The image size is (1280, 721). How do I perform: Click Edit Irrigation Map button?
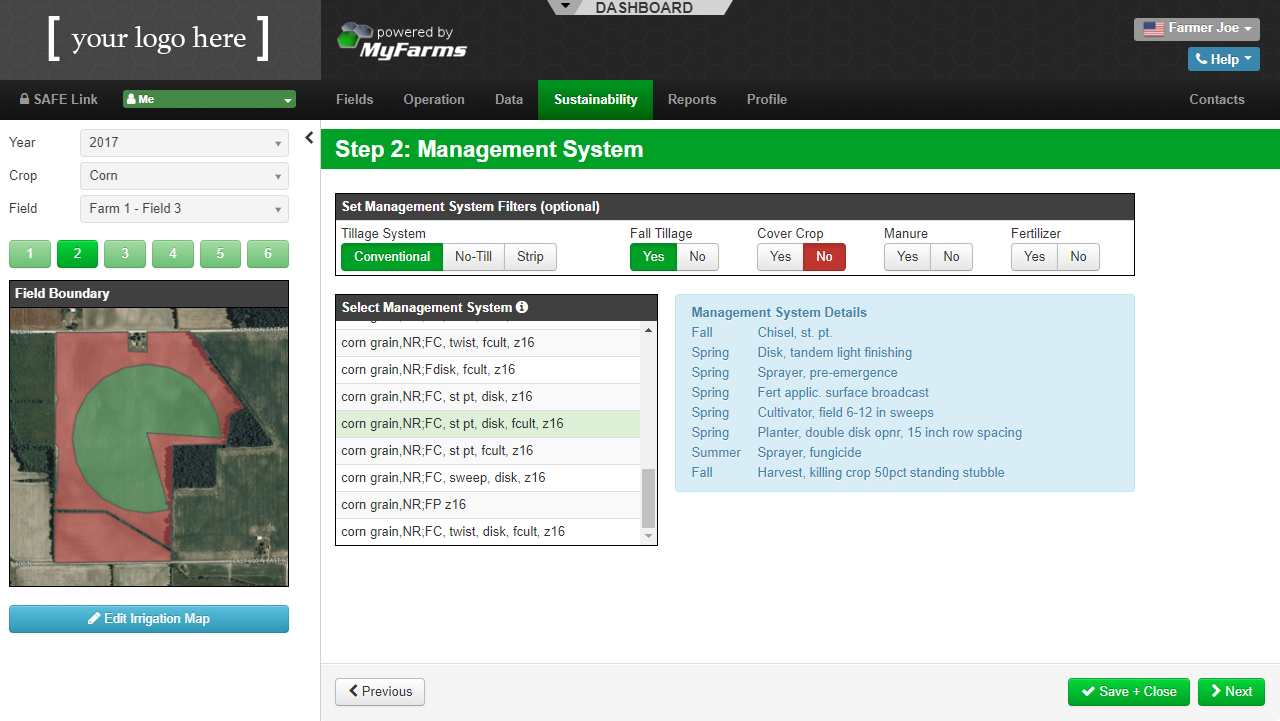(149, 619)
